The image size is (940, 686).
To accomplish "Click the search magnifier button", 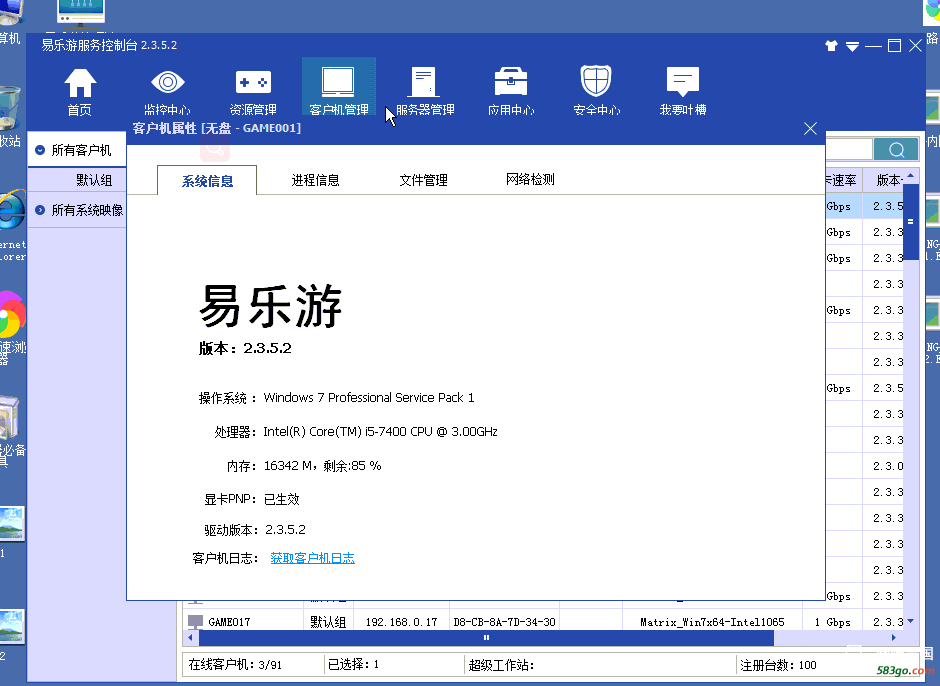I will tap(896, 150).
